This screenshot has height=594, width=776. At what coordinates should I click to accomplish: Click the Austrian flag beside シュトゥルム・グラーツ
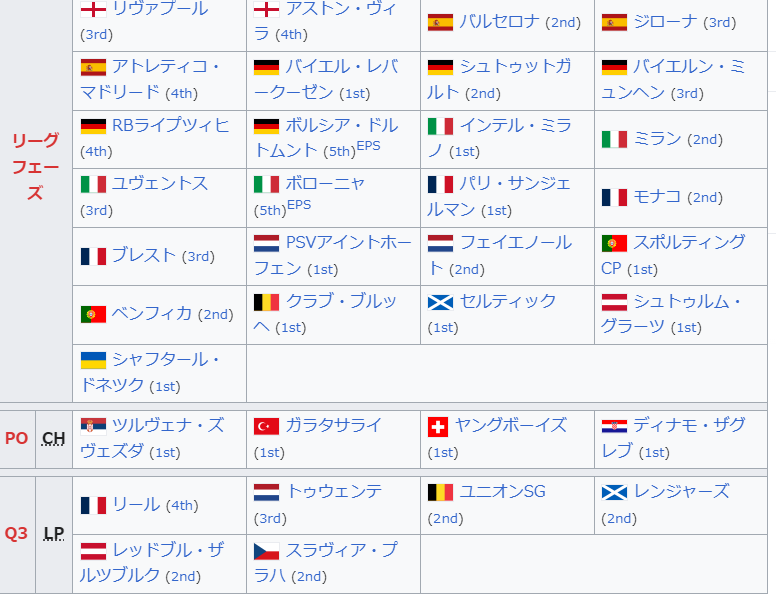tap(614, 302)
